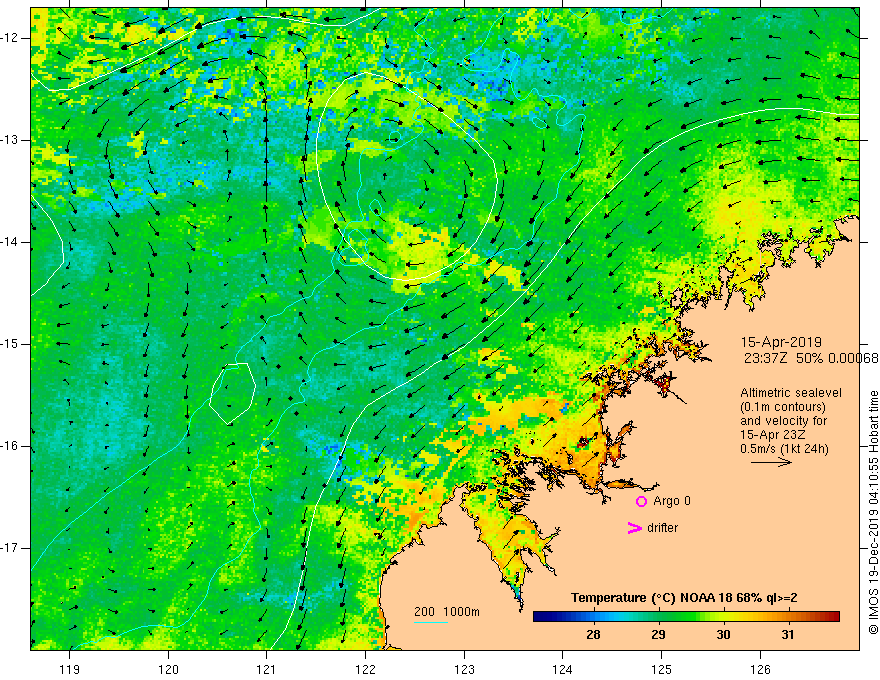Click the longitude axis label 119

pyautogui.click(x=70, y=669)
